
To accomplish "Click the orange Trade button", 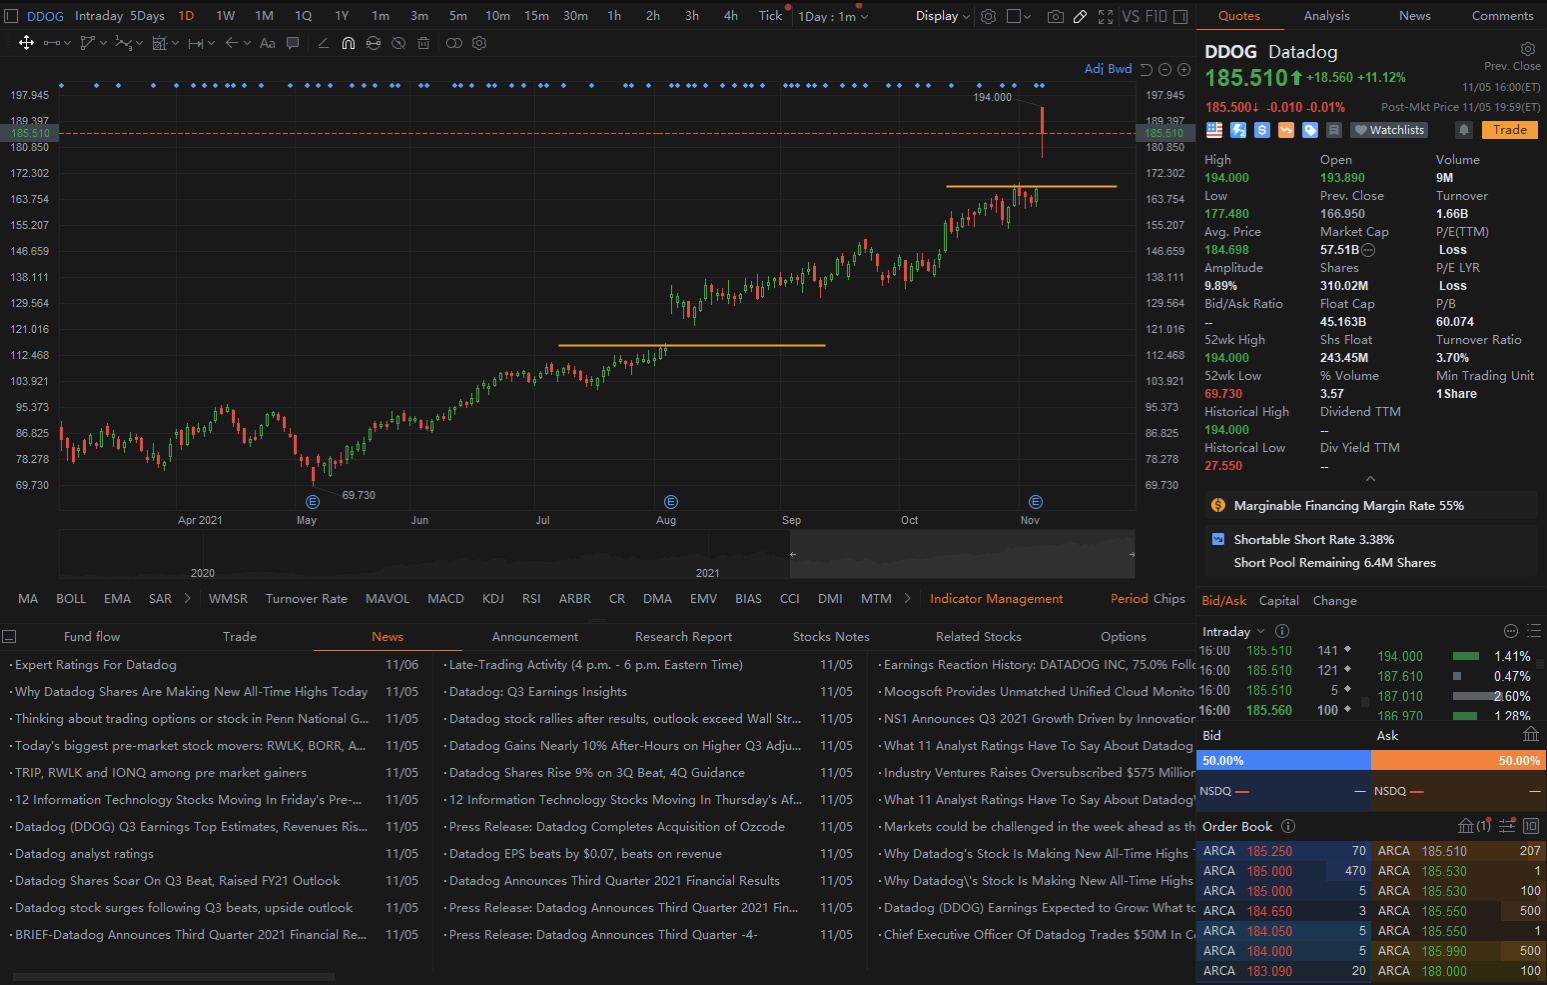I will tap(1510, 130).
